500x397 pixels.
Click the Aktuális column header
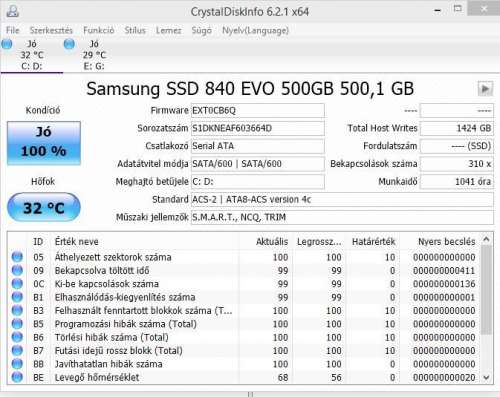(x=265, y=241)
